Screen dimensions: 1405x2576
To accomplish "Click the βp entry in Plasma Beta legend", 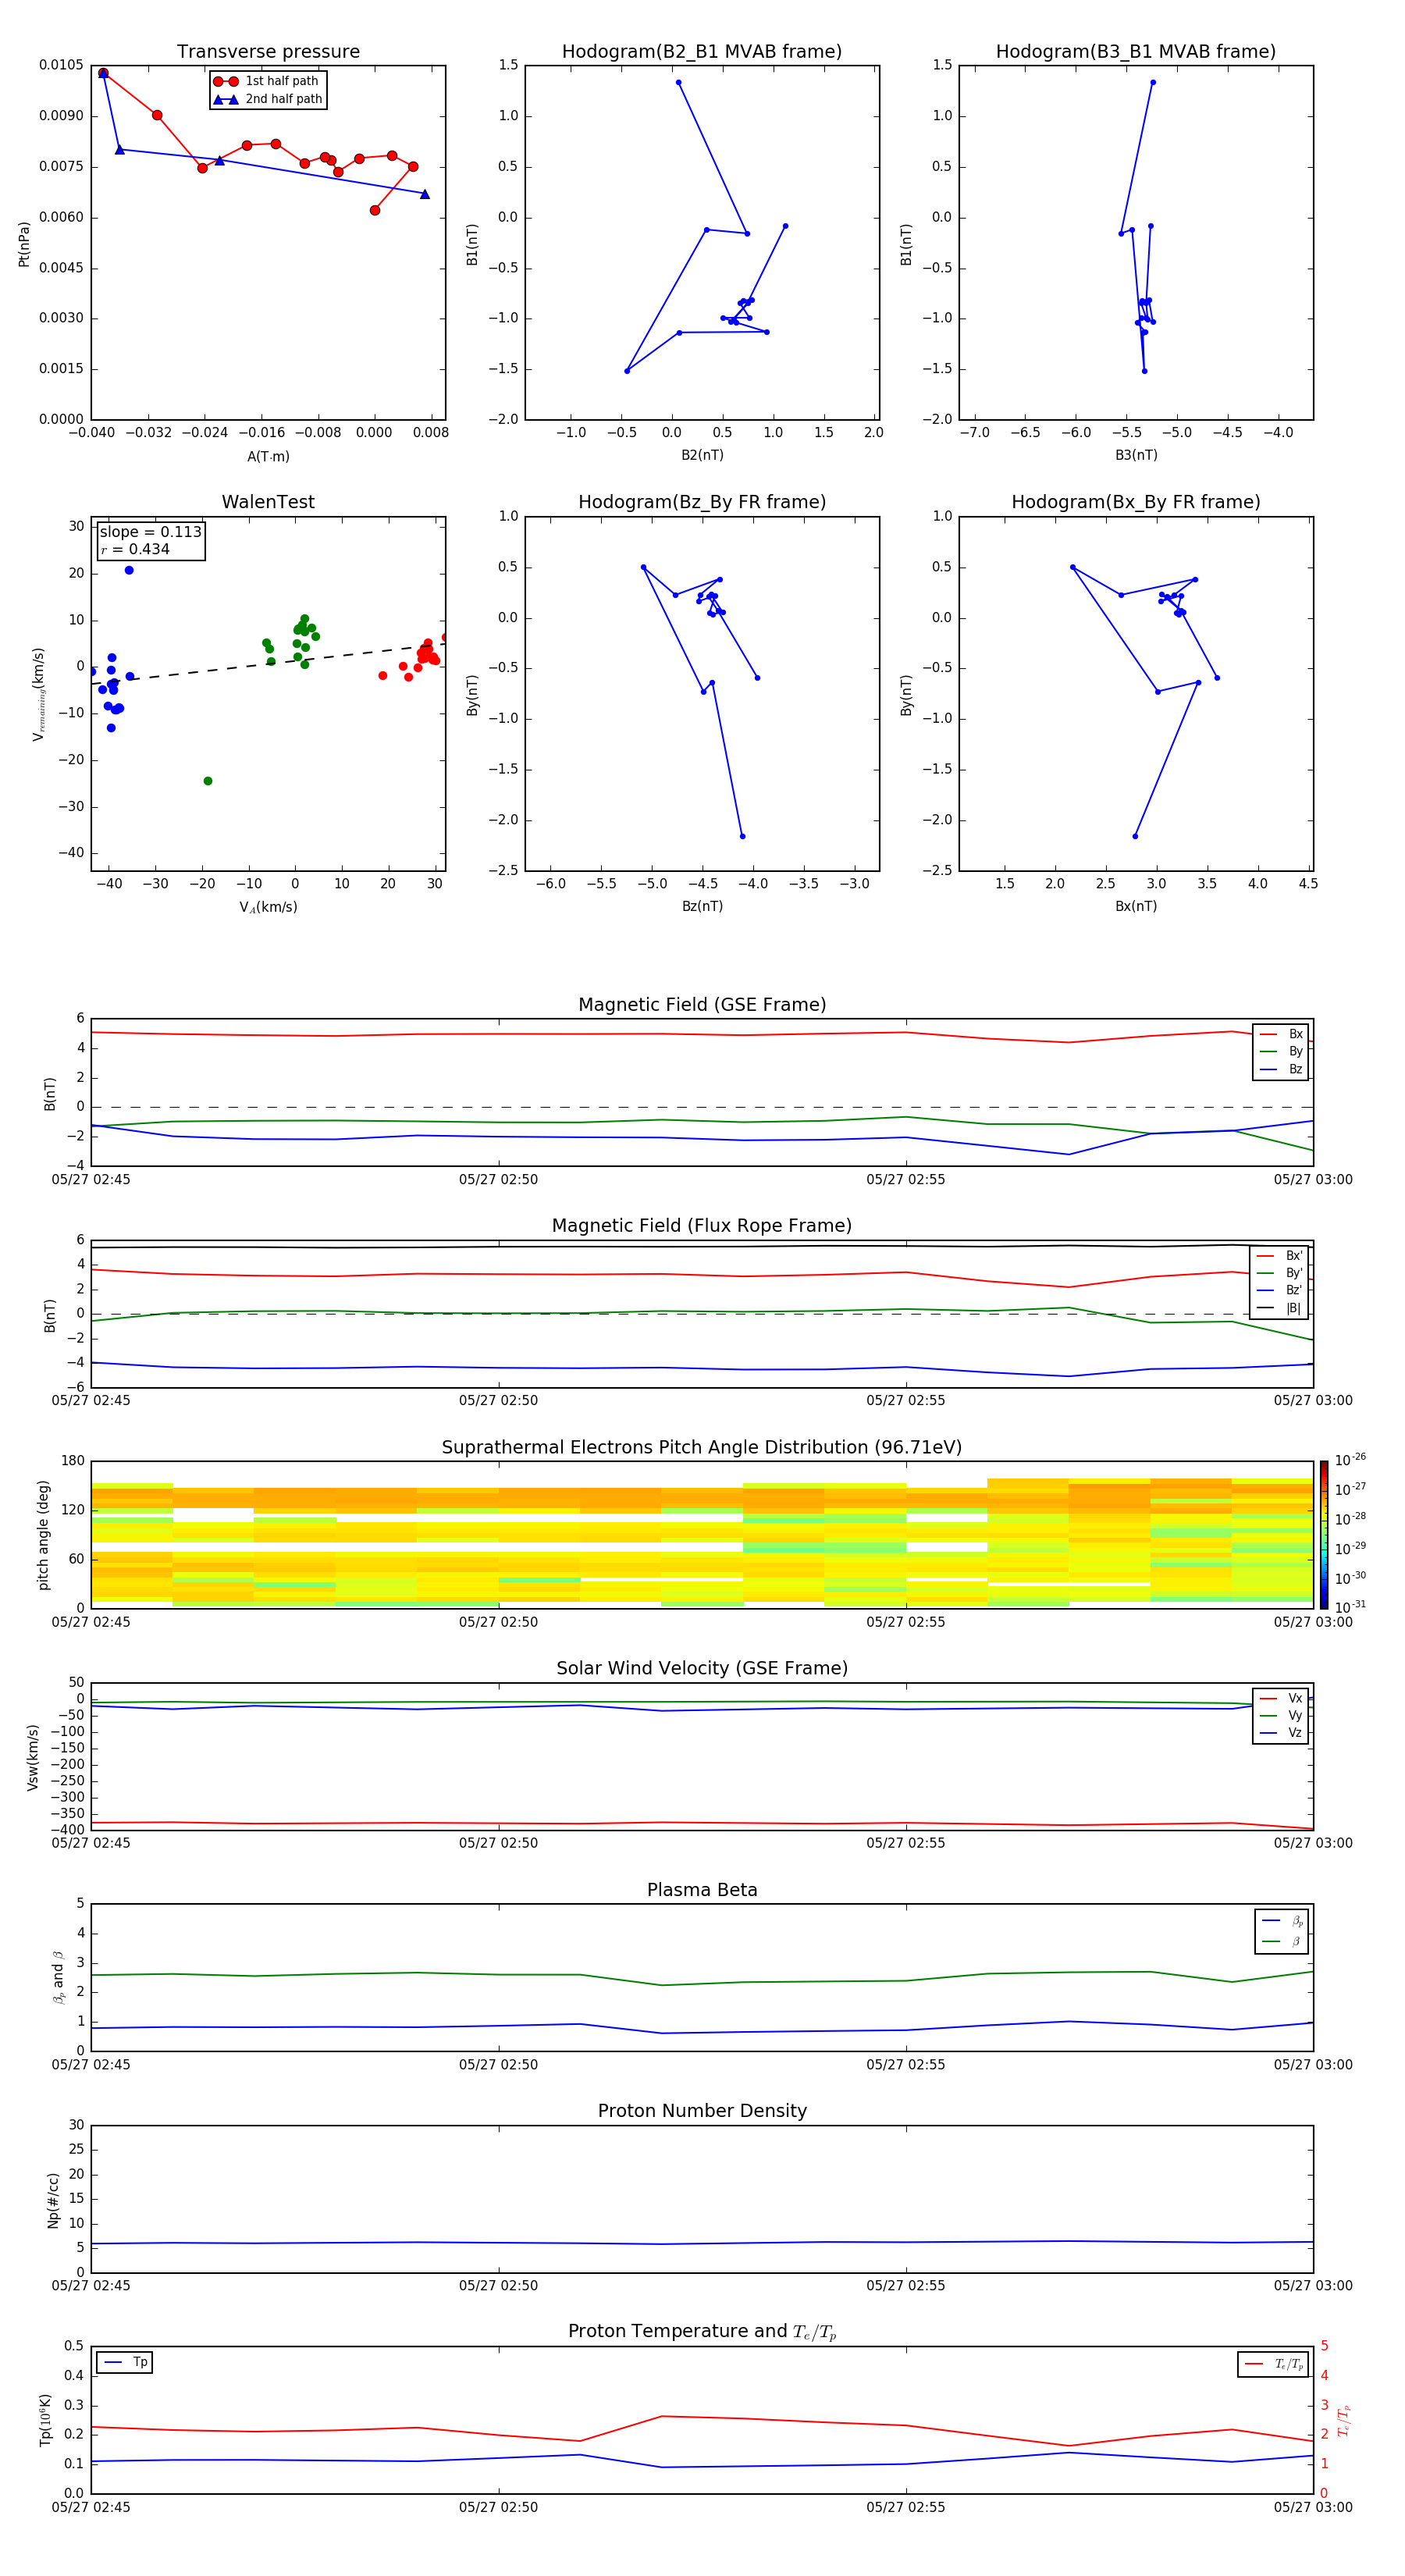I will [1282, 1920].
